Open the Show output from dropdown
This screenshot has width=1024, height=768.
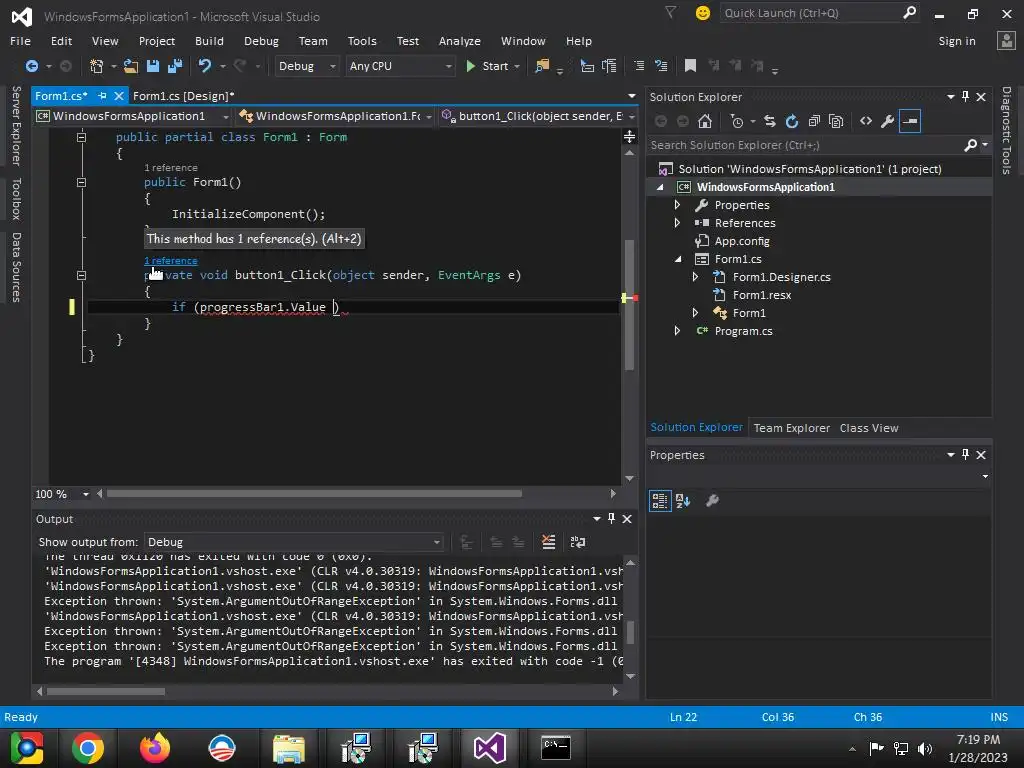(x=293, y=542)
